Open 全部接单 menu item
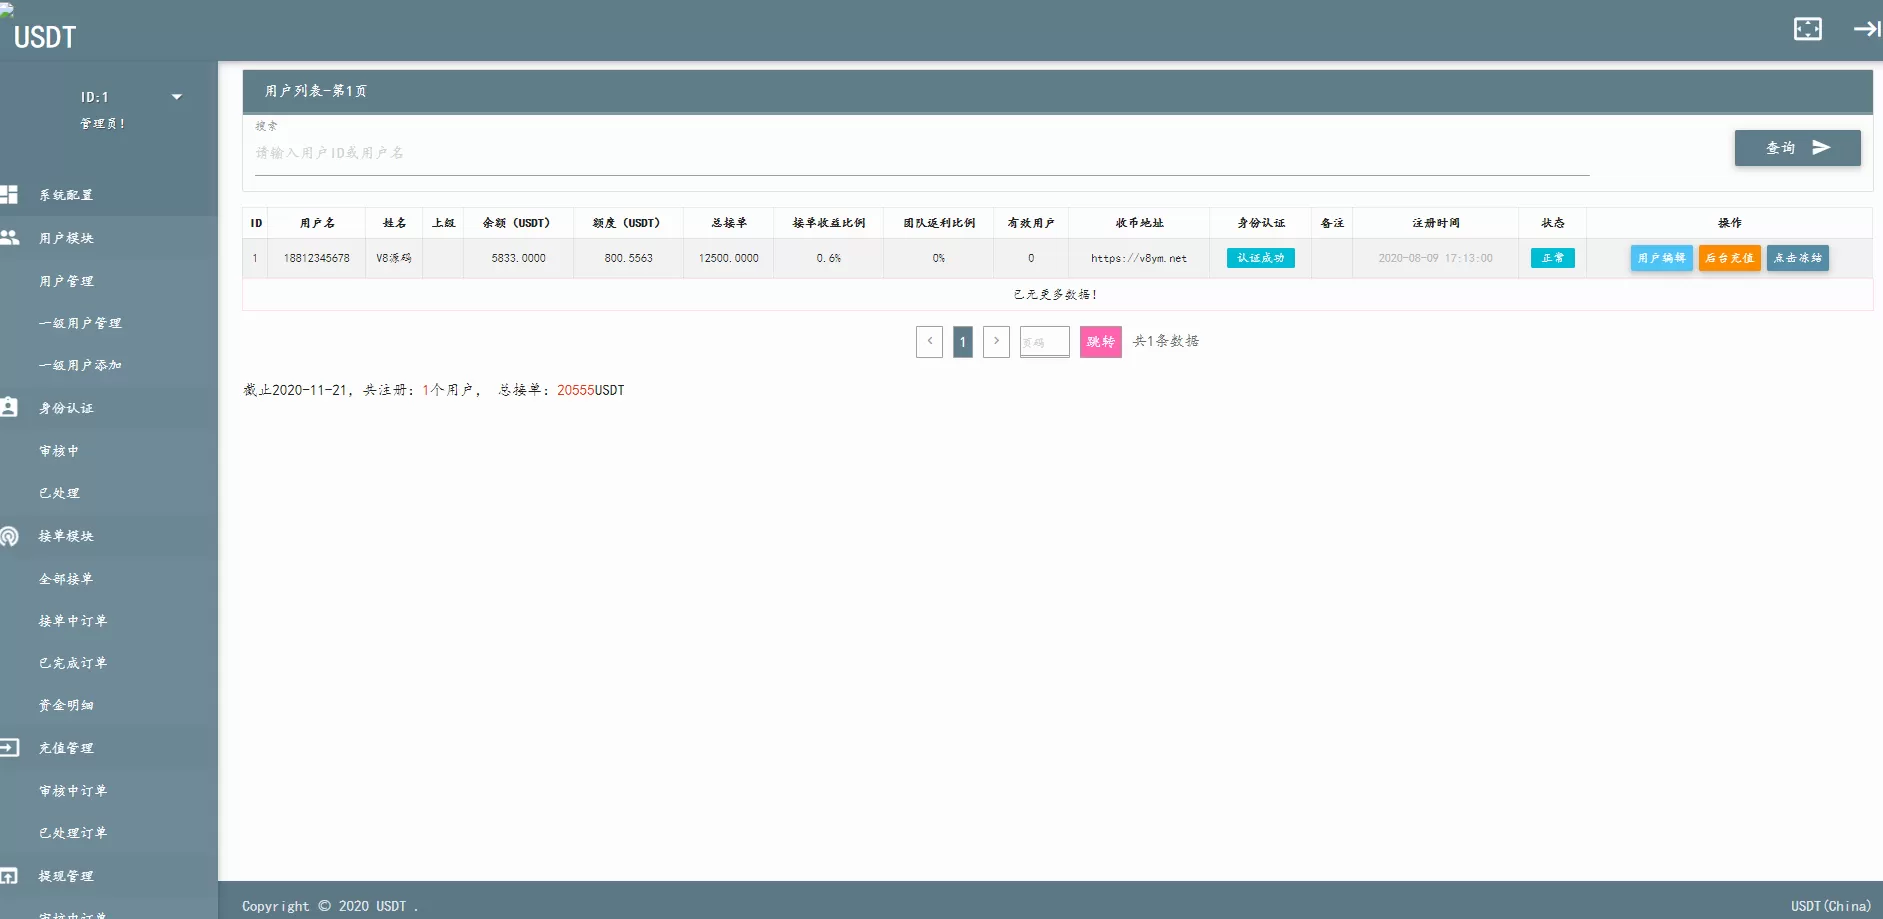Image resolution: width=1883 pixels, height=919 pixels. pyautogui.click(x=66, y=579)
